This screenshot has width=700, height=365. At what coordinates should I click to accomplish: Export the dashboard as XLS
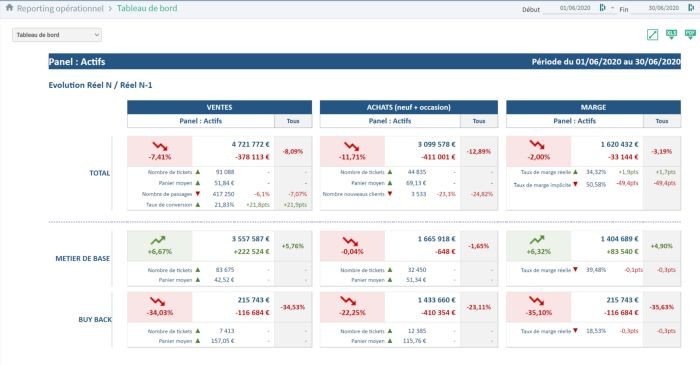coord(671,34)
